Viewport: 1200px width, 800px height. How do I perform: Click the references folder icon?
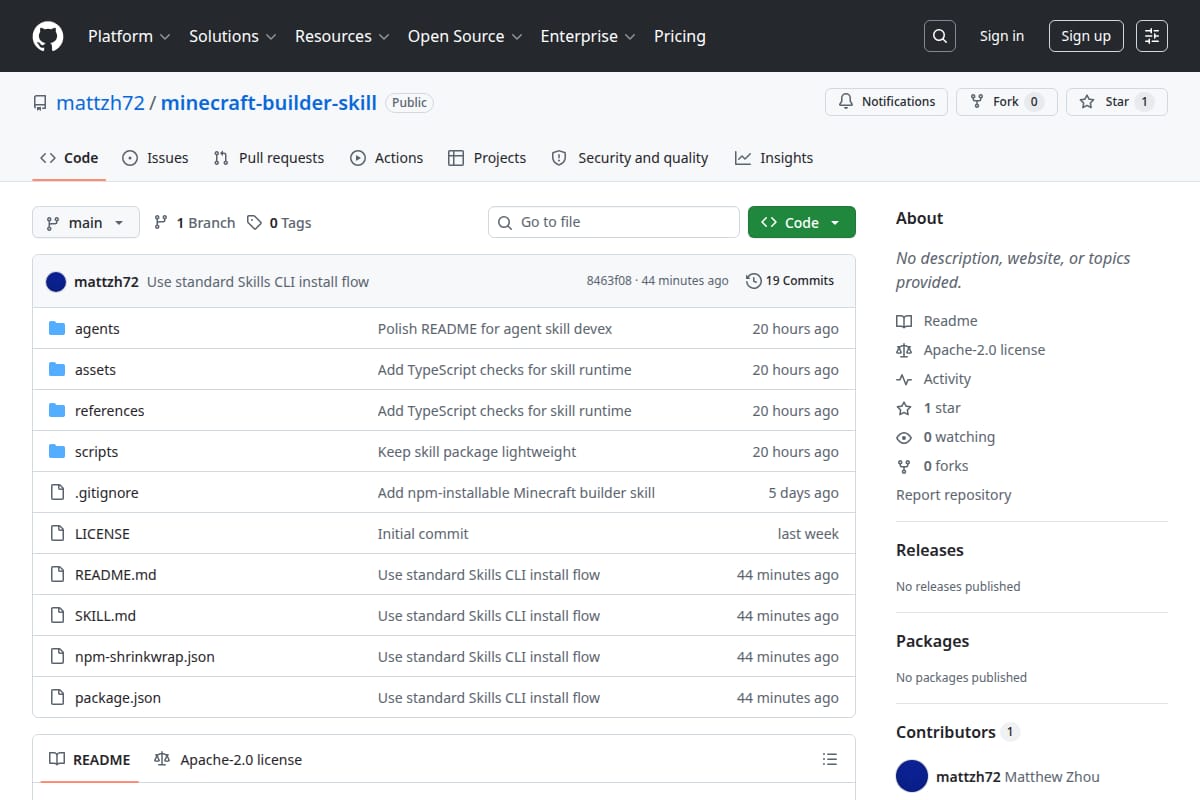(57, 411)
